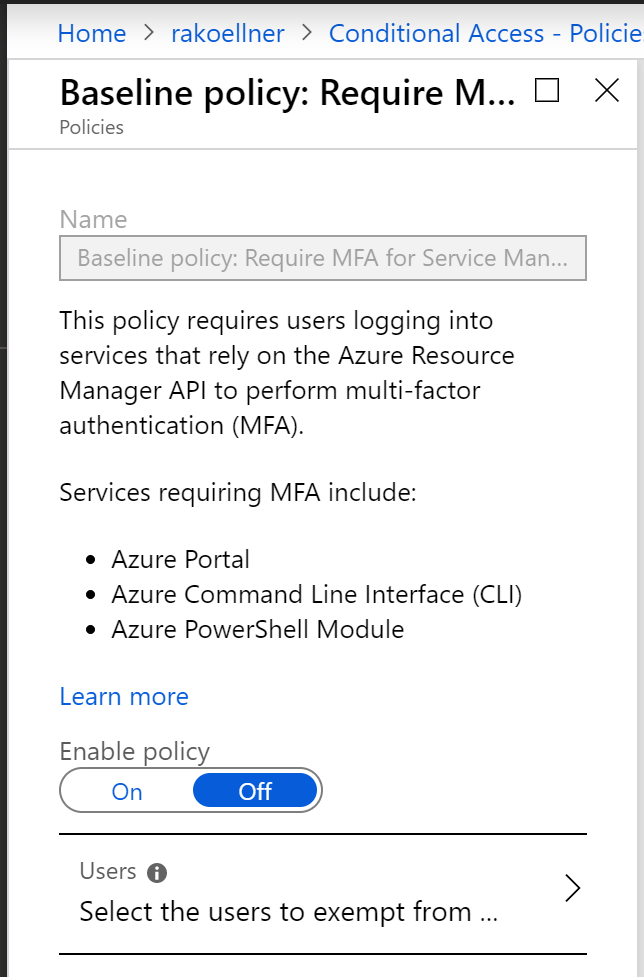The height and width of the screenshot is (977, 644).
Task: Click the policy Name input field
Action: tap(322, 258)
